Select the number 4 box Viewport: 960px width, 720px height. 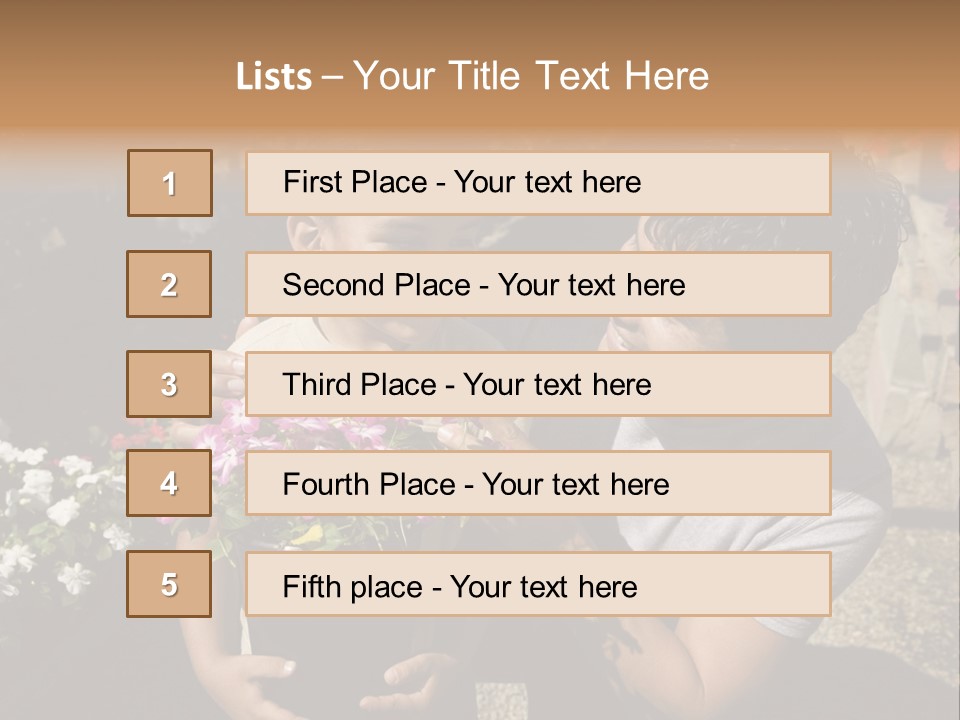click(x=169, y=484)
